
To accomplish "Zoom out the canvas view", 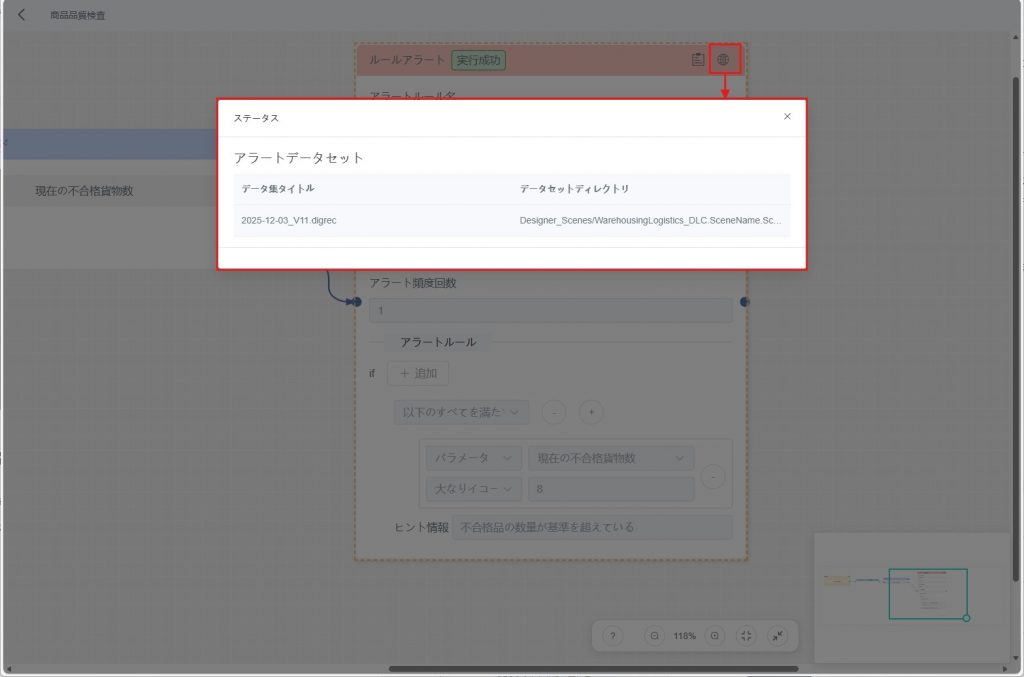I will pos(654,636).
